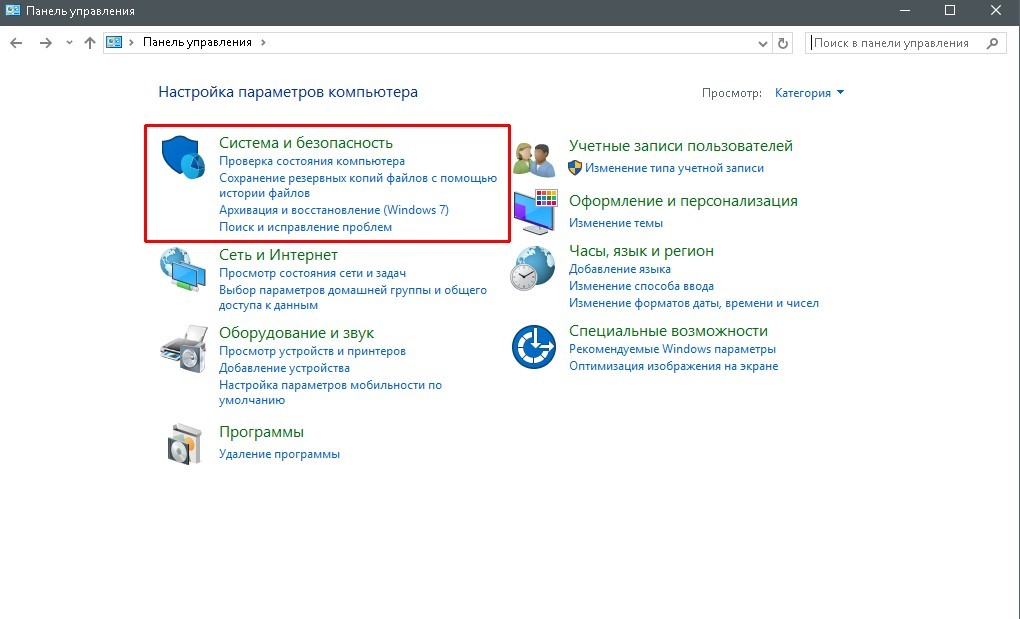
Task: Expand the address bar history dropdown
Action: coord(763,43)
